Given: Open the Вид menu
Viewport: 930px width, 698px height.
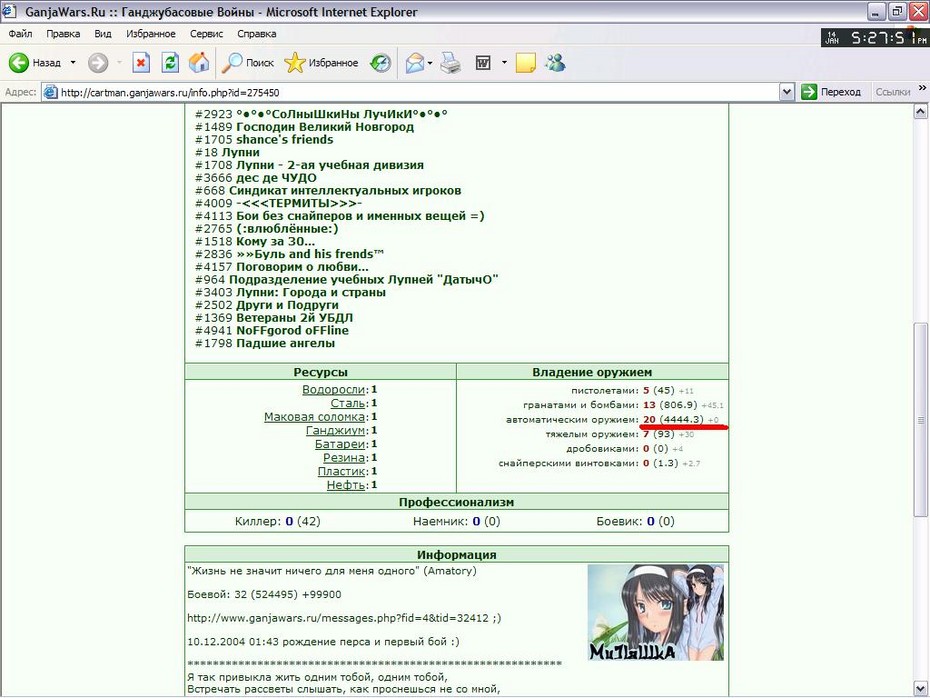Looking at the screenshot, I should click(103, 34).
